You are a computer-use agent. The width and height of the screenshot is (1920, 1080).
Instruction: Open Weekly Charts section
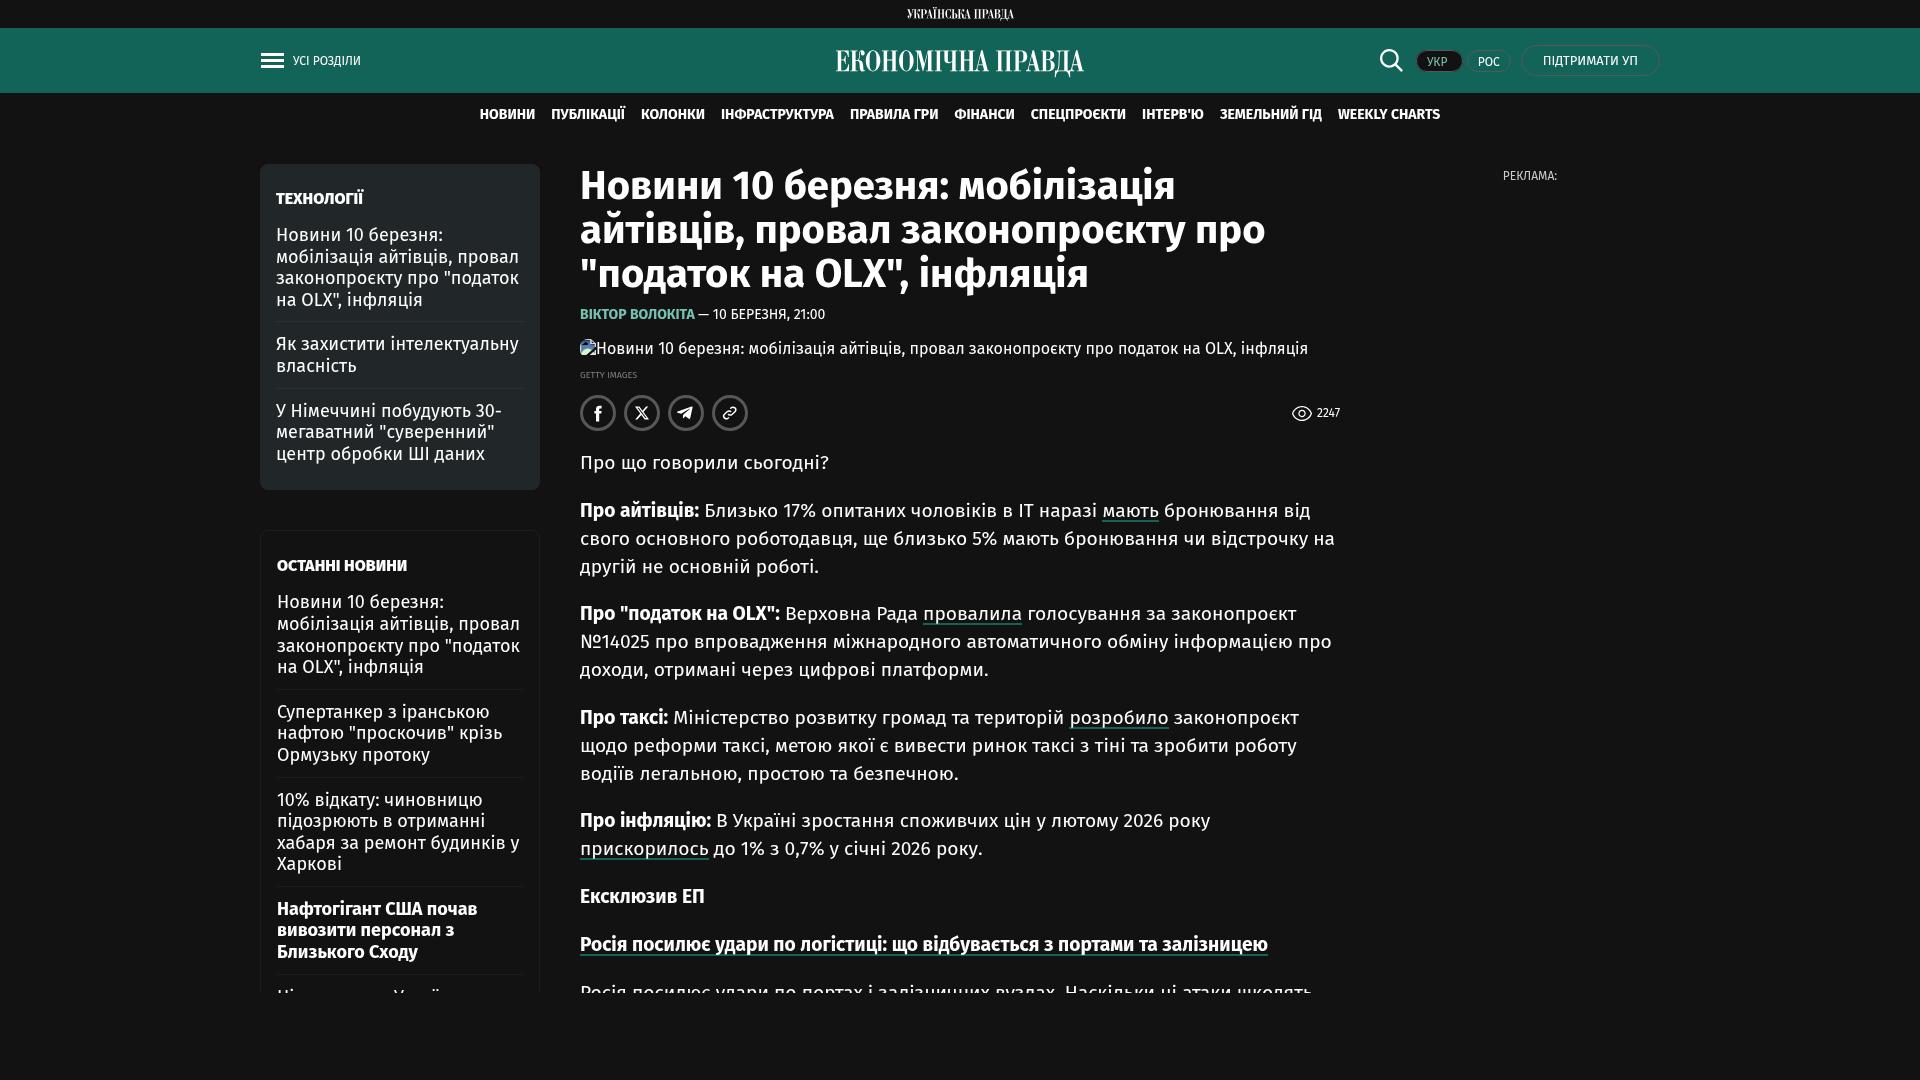[x=1388, y=115]
